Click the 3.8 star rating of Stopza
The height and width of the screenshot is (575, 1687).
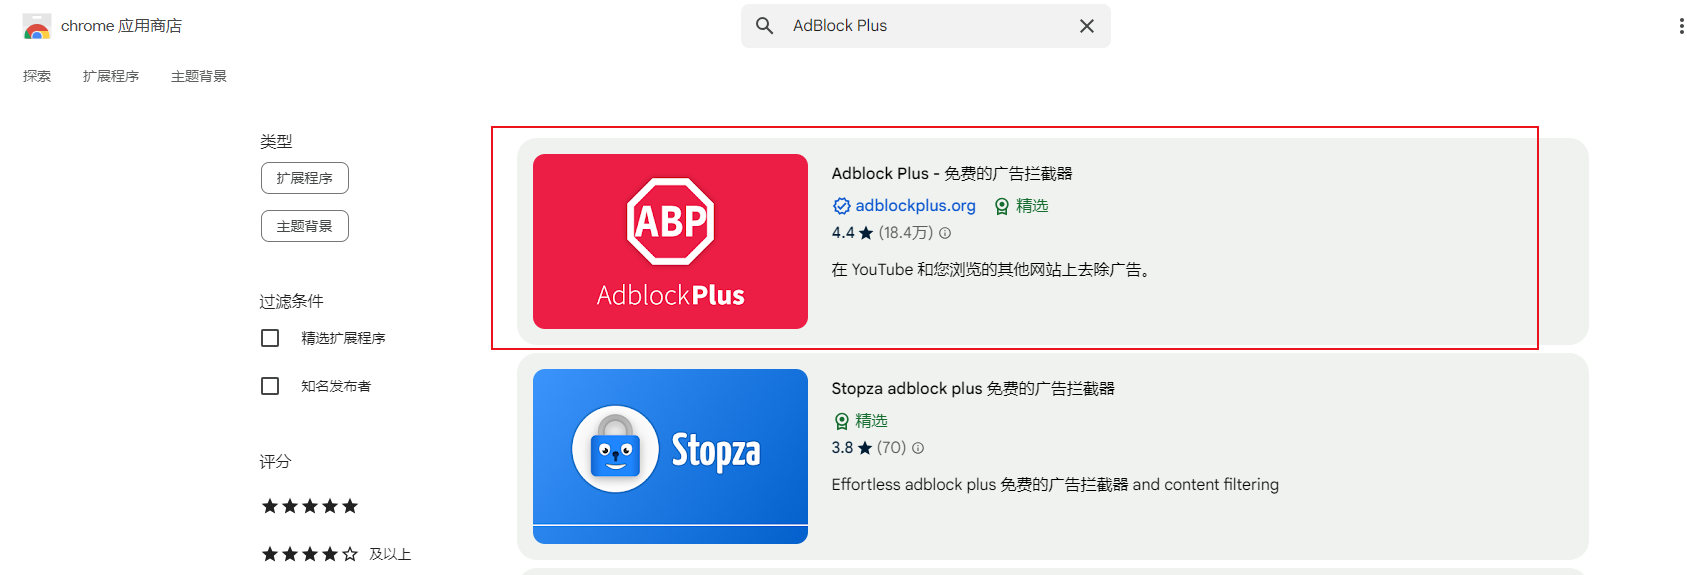pyautogui.click(x=852, y=447)
